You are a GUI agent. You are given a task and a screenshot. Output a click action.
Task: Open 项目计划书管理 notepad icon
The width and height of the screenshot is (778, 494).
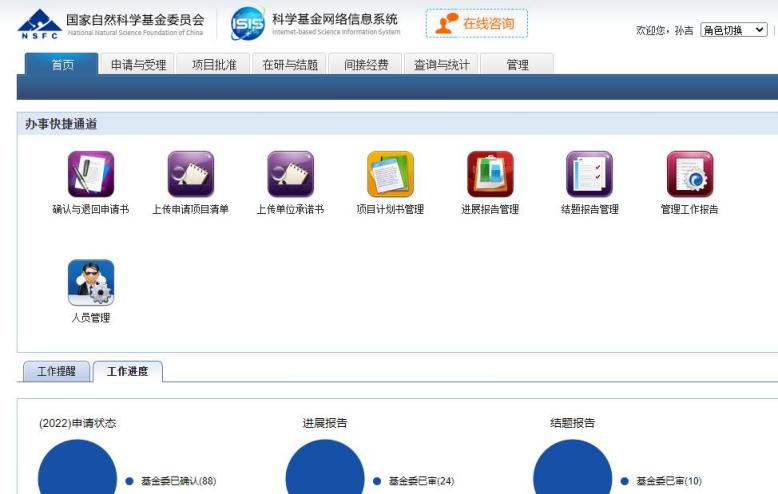tap(390, 175)
